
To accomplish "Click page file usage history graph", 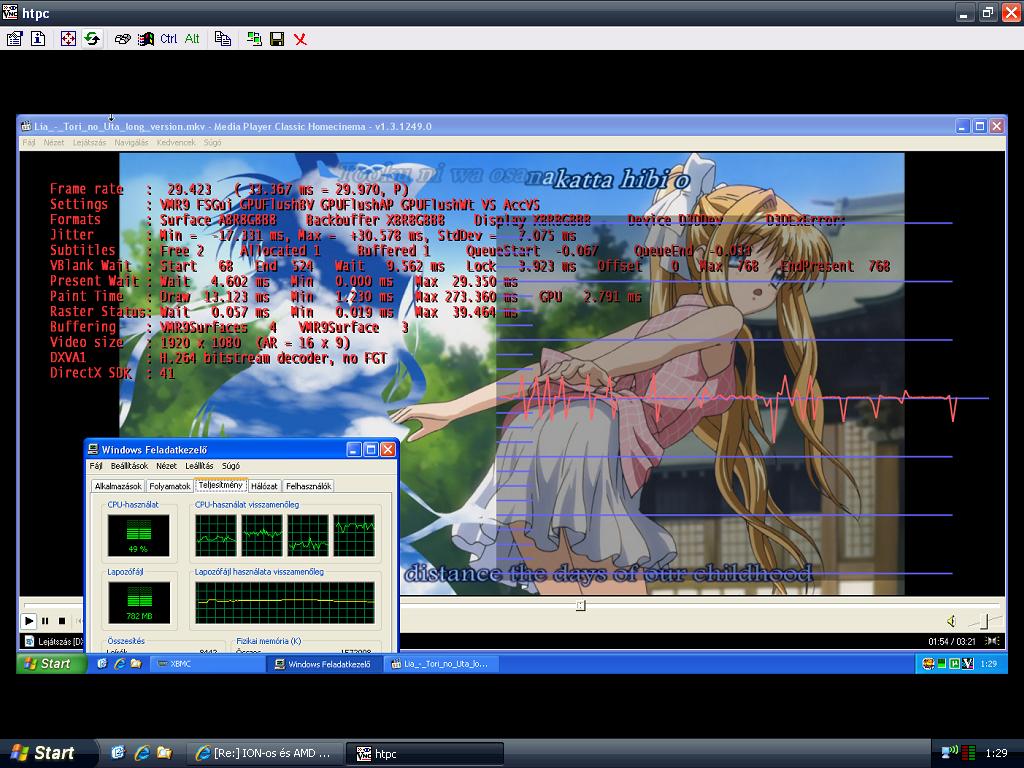I will click(x=285, y=603).
